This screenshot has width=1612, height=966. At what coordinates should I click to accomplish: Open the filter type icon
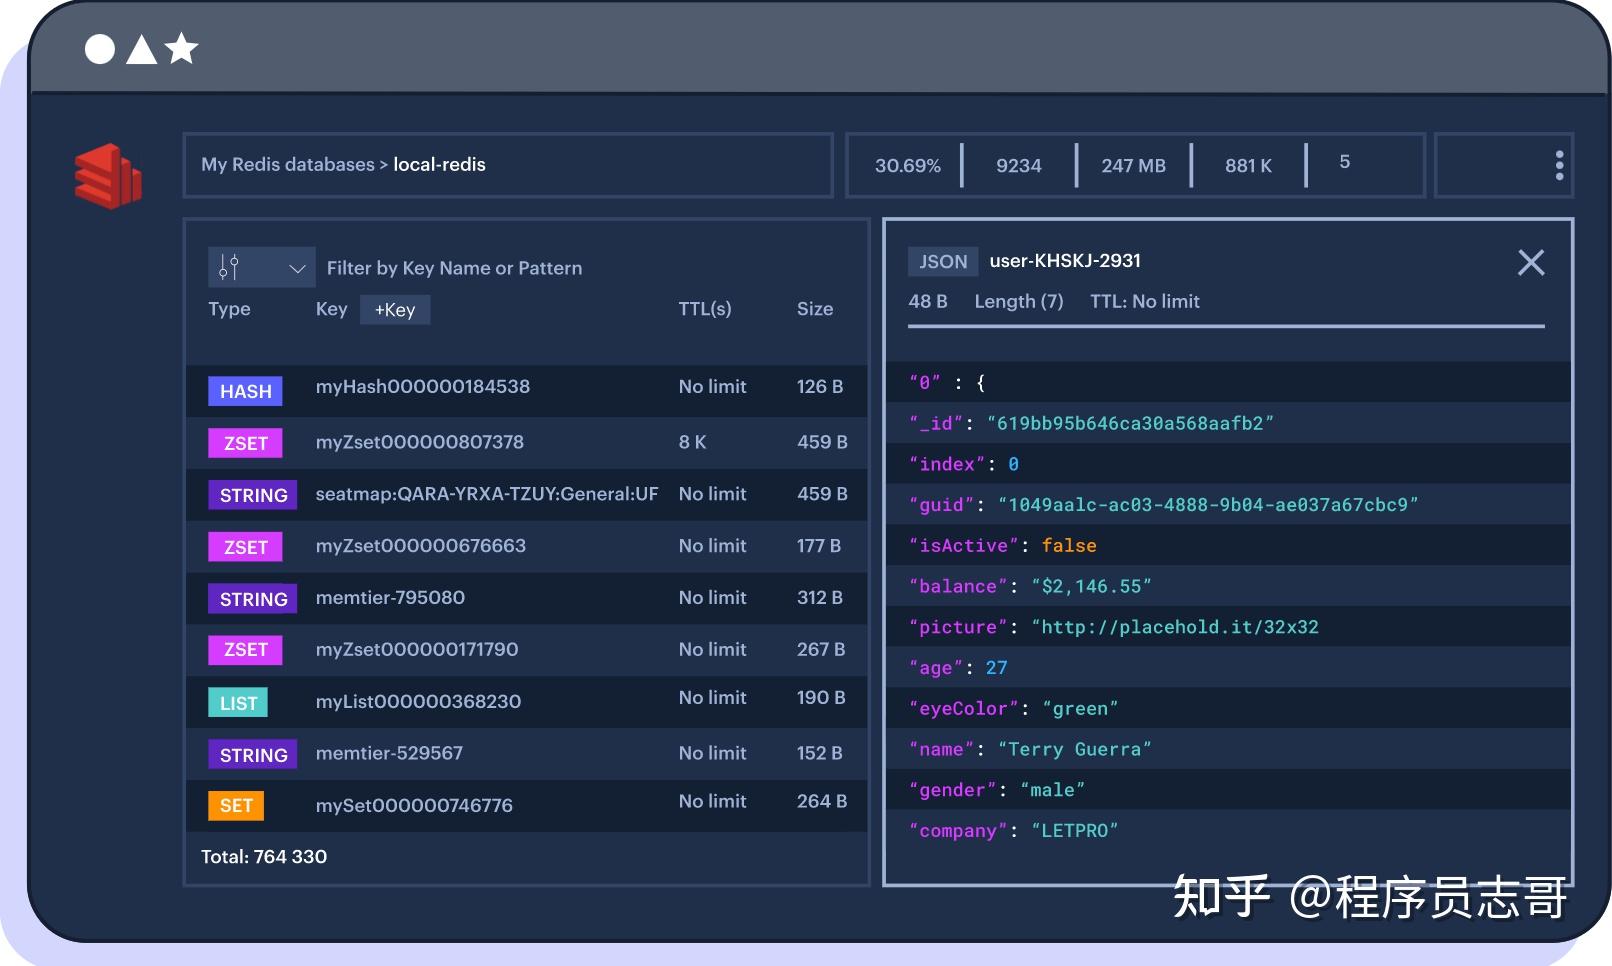(228, 267)
